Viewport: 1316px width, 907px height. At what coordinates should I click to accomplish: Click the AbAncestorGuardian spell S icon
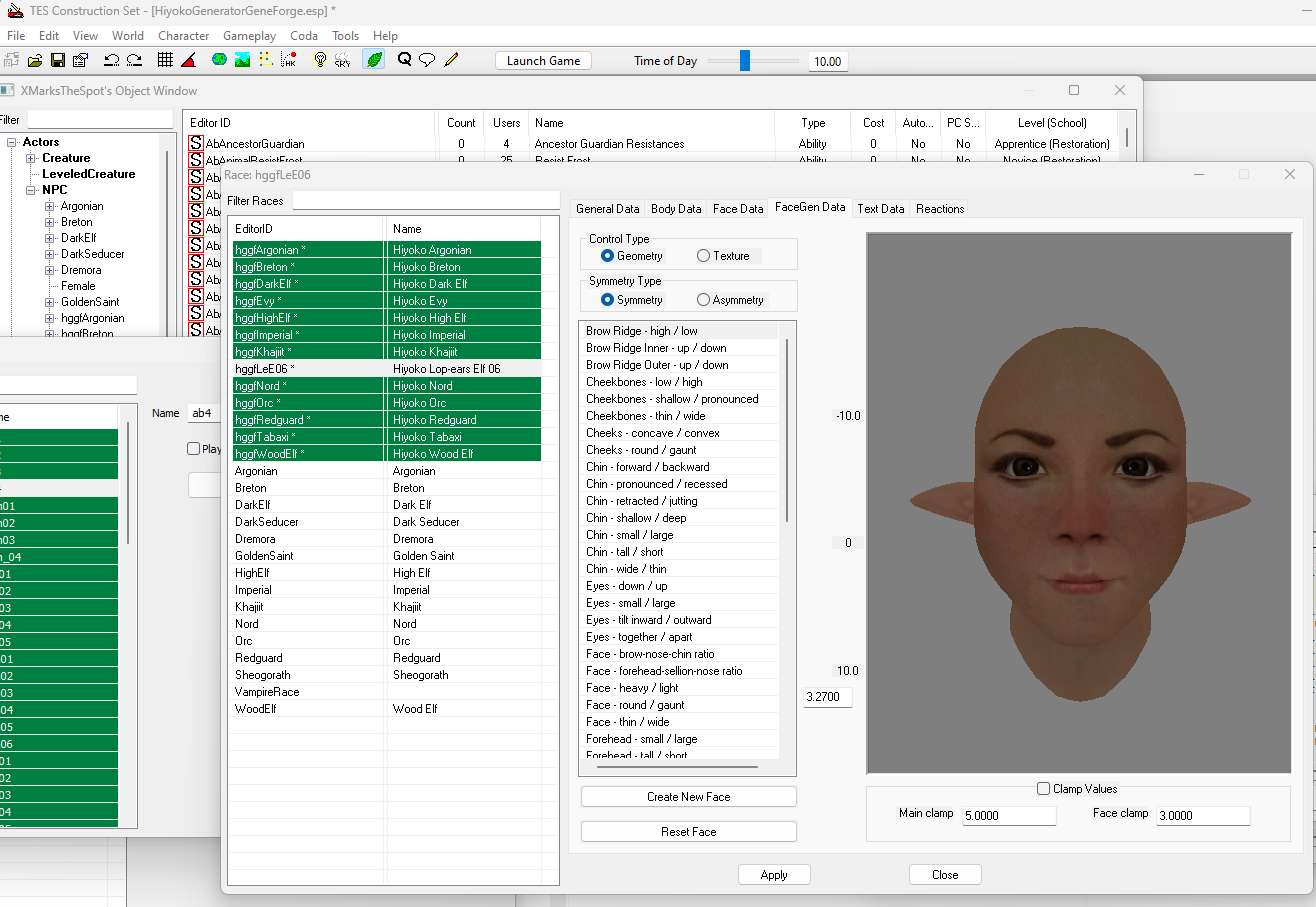(x=196, y=144)
